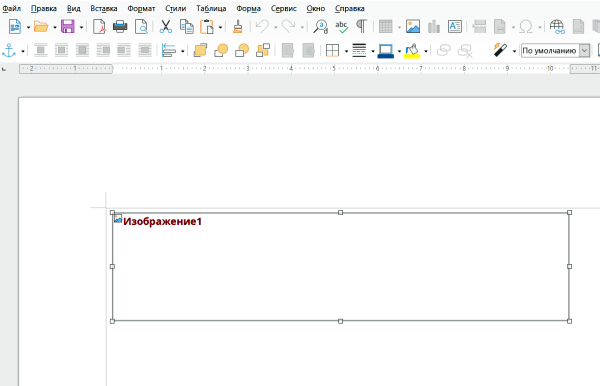Enable Wrap Before (left)
Image resolution: width=600 pixels, height=386 pixels.
tap(103, 50)
